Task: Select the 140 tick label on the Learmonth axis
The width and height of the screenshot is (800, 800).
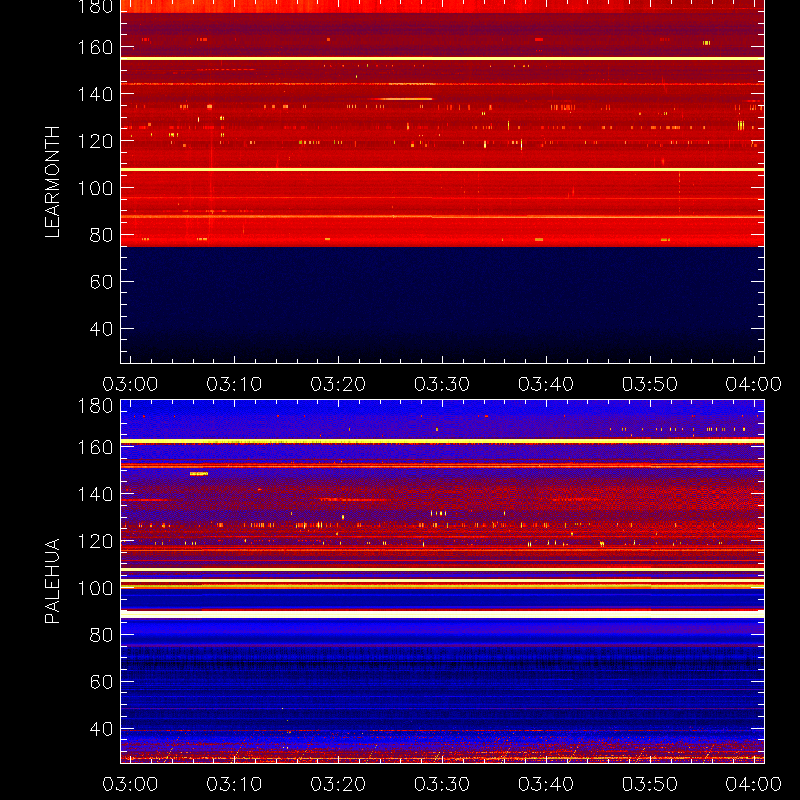Action: click(x=95, y=94)
